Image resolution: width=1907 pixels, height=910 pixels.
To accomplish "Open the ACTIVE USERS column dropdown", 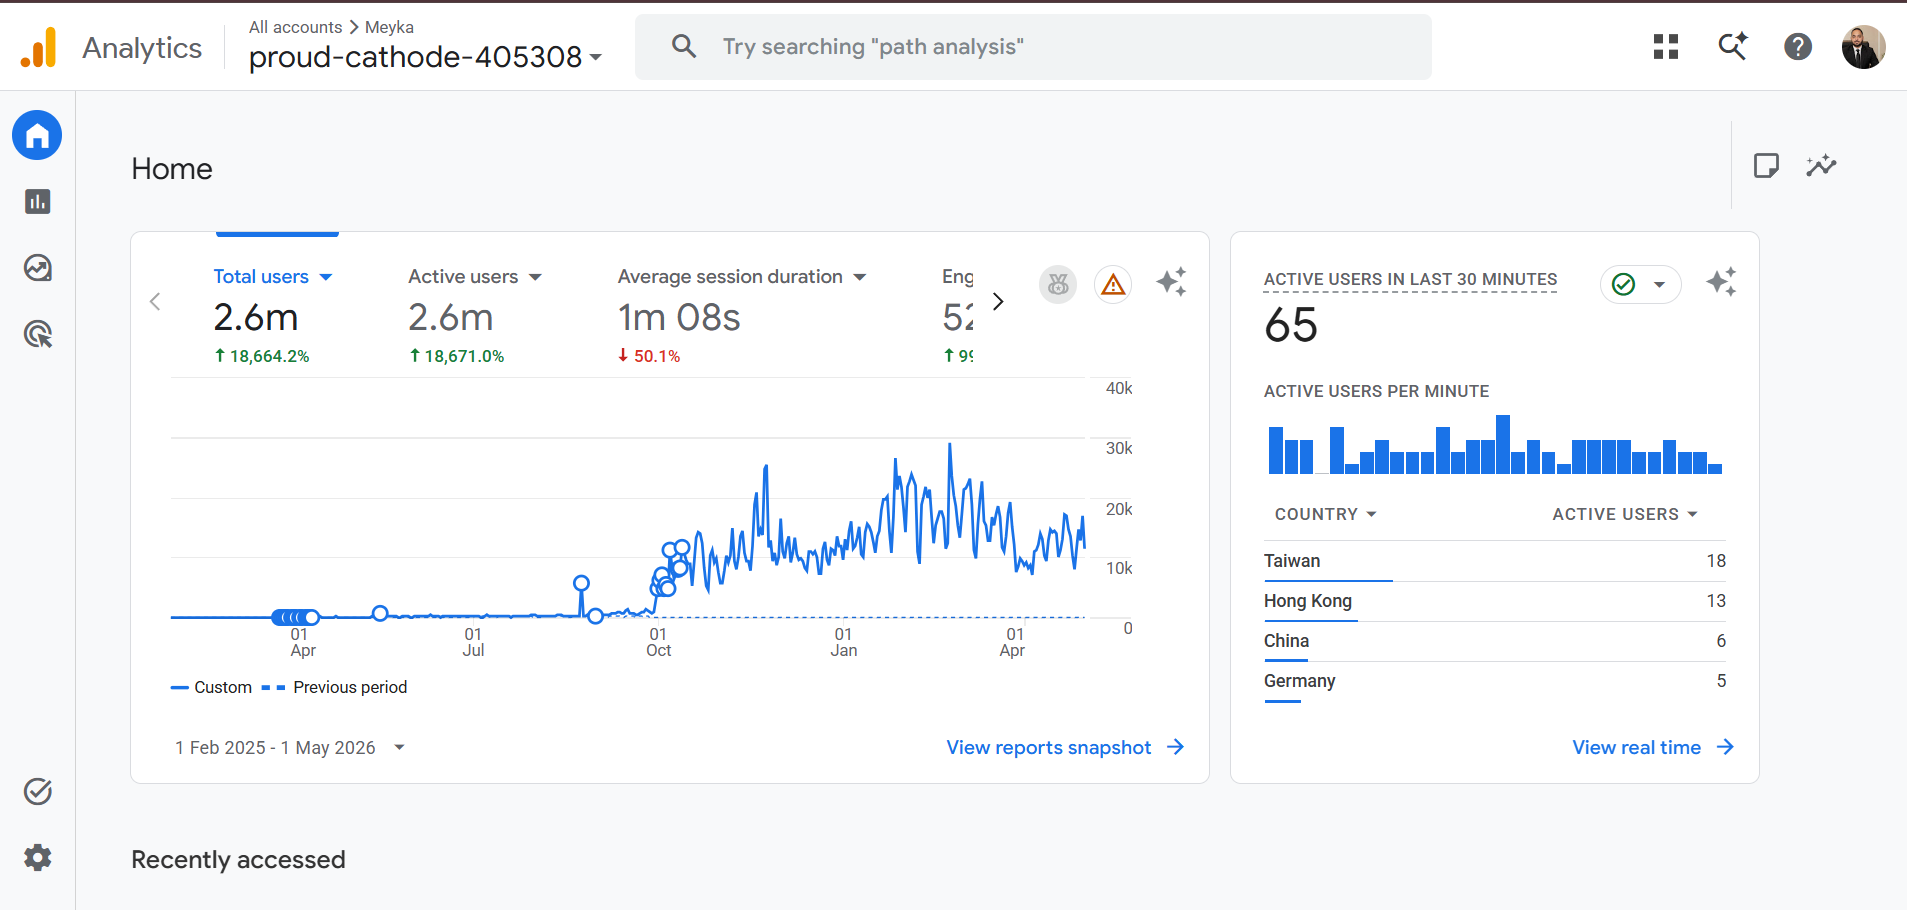I will [1626, 514].
